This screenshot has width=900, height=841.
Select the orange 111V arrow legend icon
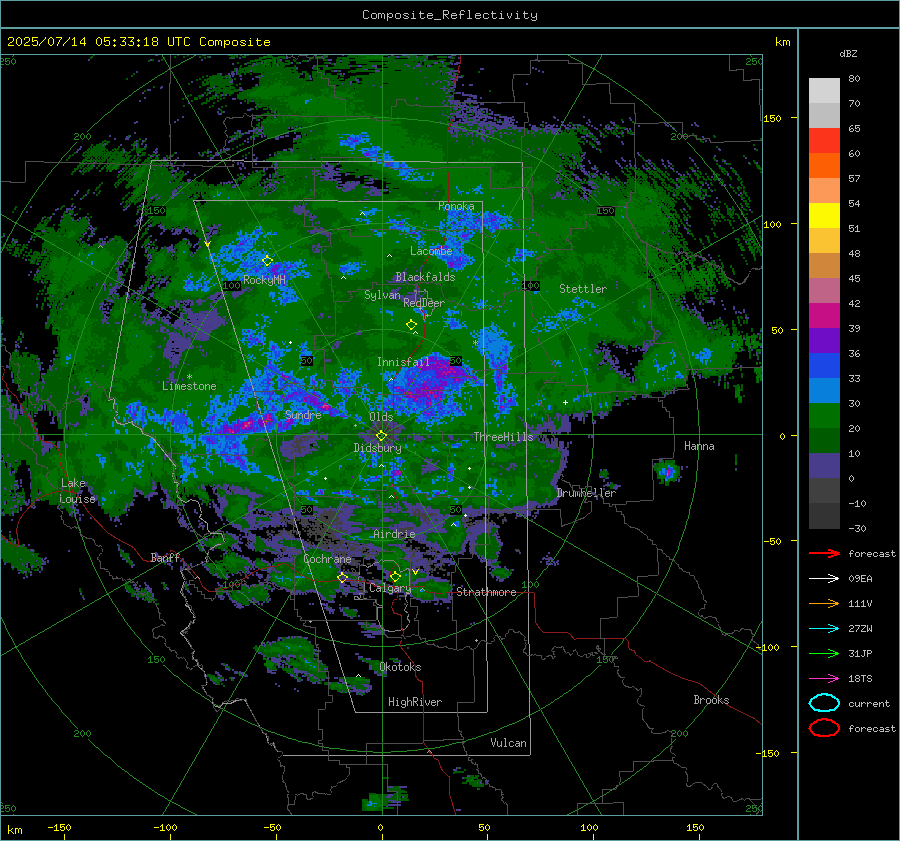824,603
